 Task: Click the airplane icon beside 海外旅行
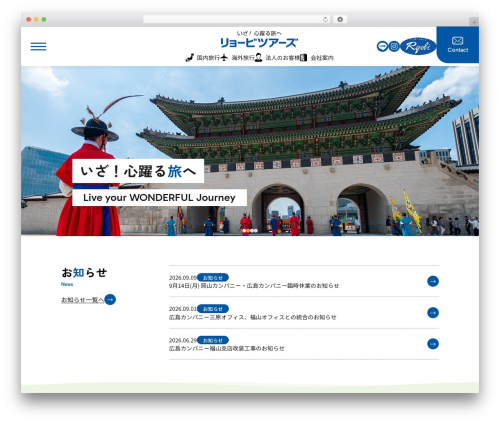[224, 58]
